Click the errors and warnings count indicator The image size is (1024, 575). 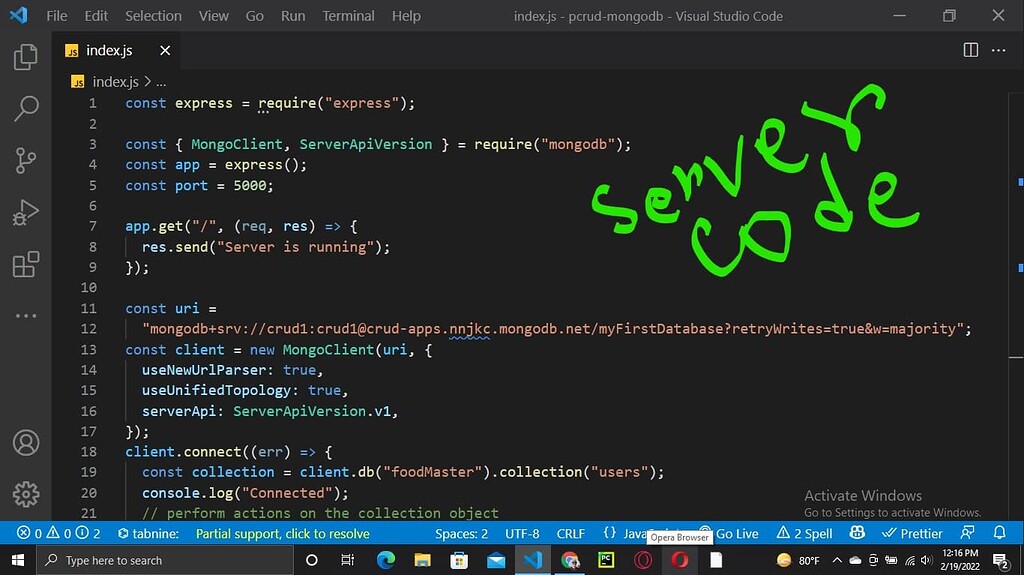pyautogui.click(x=59, y=534)
